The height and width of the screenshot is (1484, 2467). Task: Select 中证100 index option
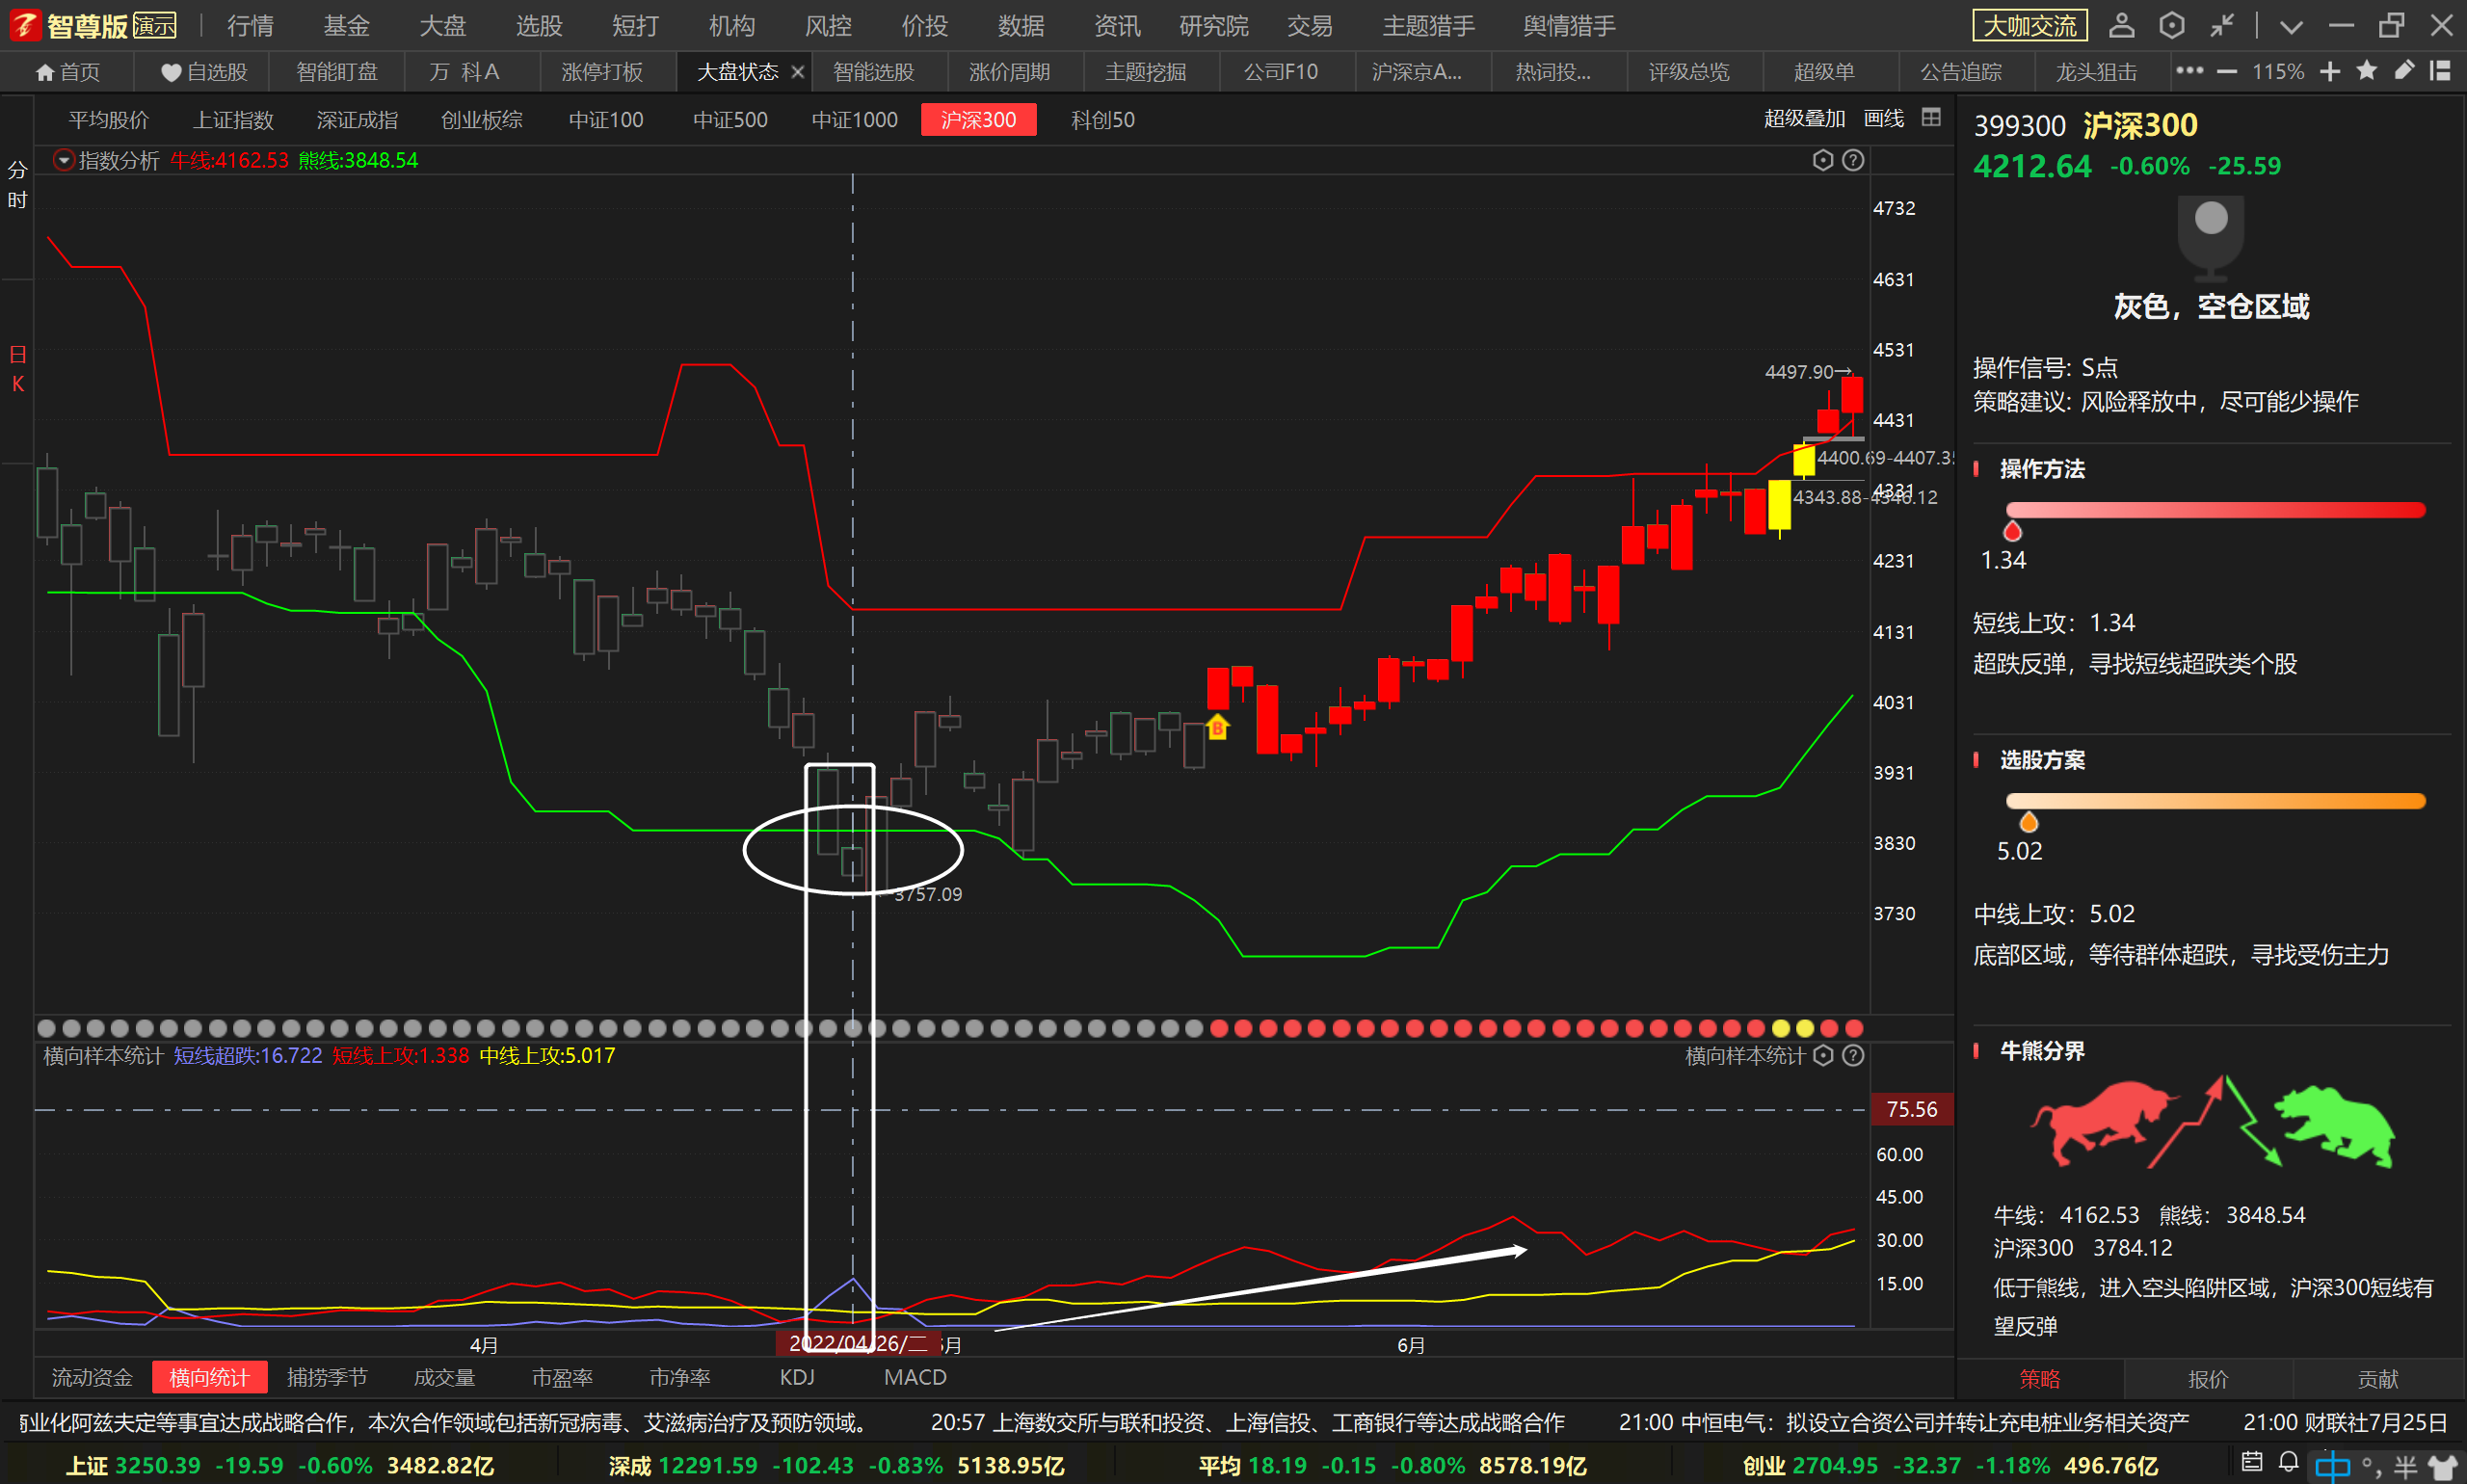click(606, 120)
